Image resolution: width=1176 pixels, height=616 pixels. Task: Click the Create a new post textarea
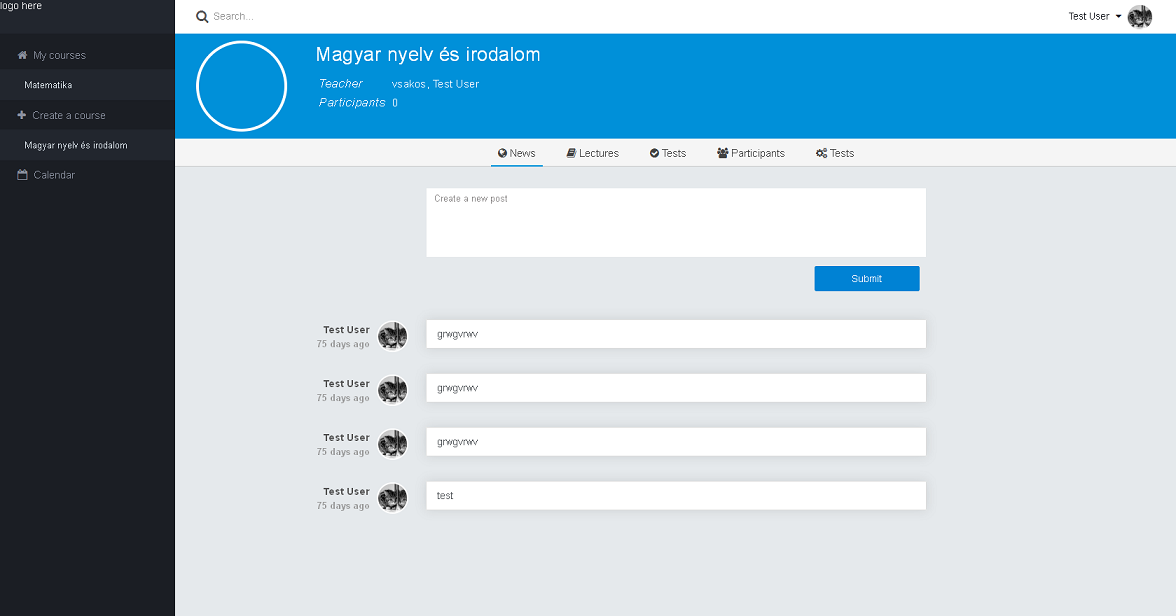tap(676, 223)
